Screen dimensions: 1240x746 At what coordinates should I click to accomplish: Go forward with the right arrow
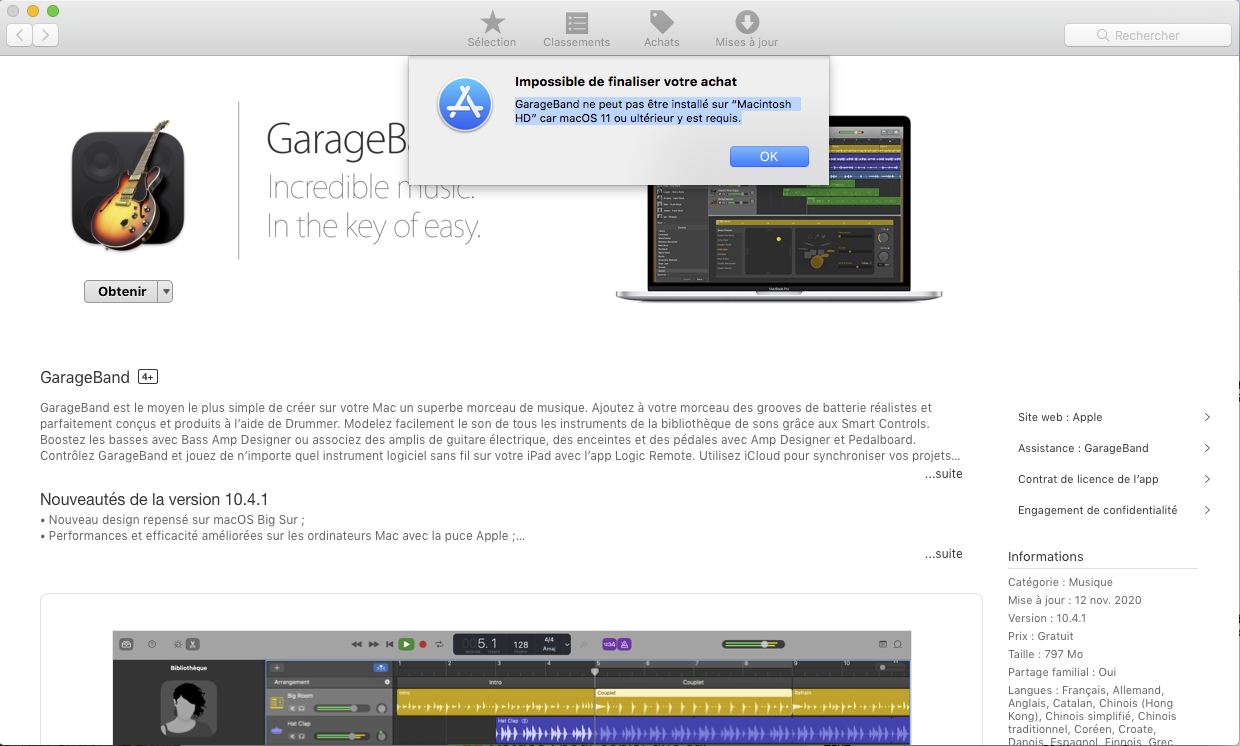coord(45,35)
